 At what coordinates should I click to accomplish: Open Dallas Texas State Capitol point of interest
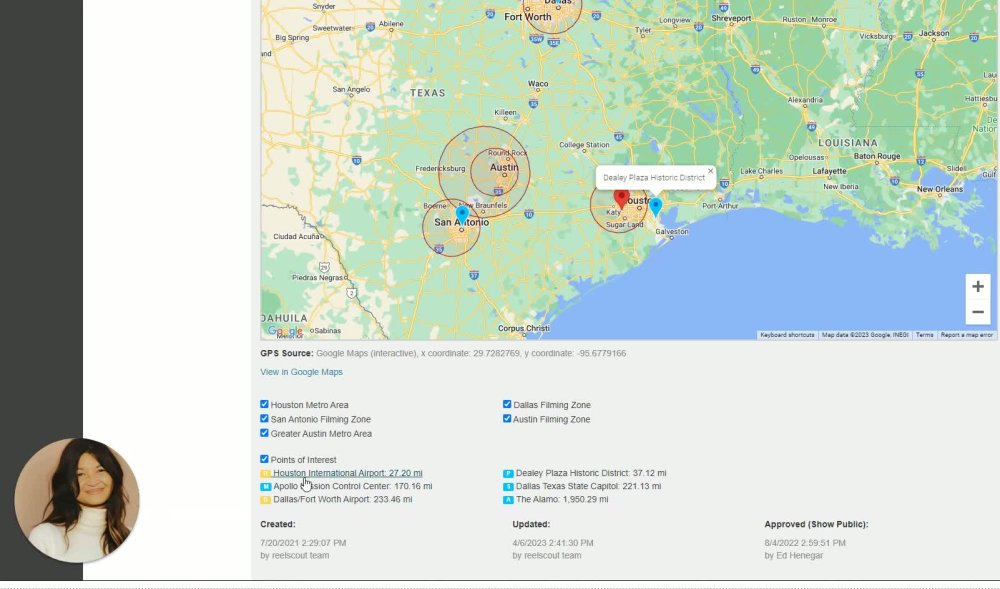(588, 486)
